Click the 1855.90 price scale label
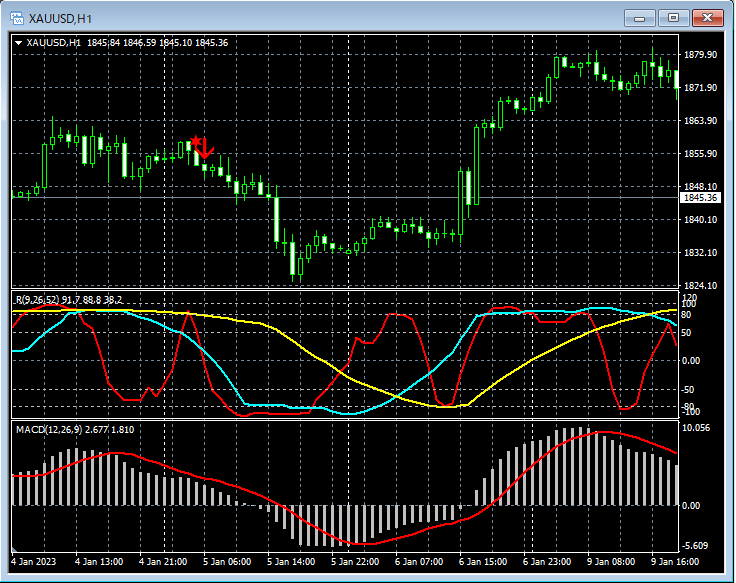The image size is (736, 583). (700, 153)
